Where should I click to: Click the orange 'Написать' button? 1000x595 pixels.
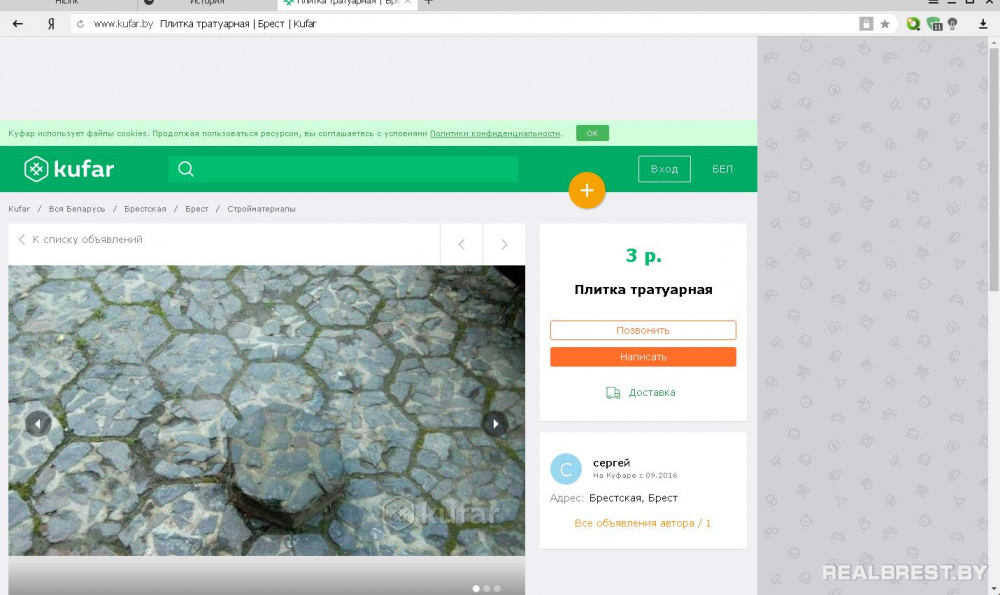[x=643, y=357]
